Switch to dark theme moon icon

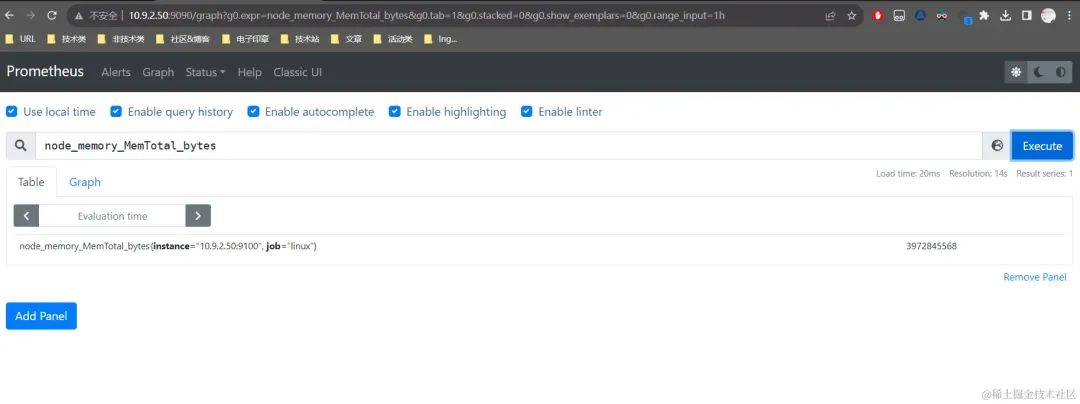1038,72
